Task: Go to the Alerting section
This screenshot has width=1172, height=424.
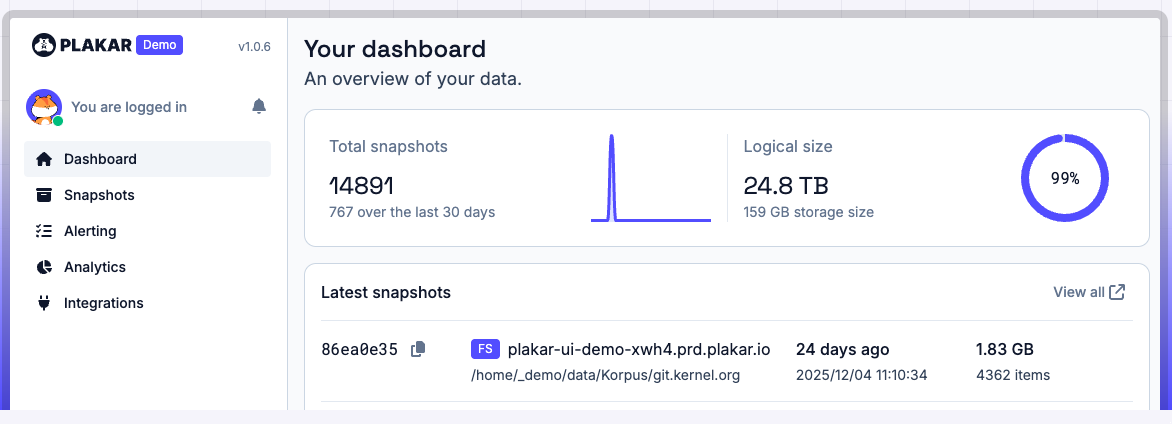Action: click(x=90, y=231)
